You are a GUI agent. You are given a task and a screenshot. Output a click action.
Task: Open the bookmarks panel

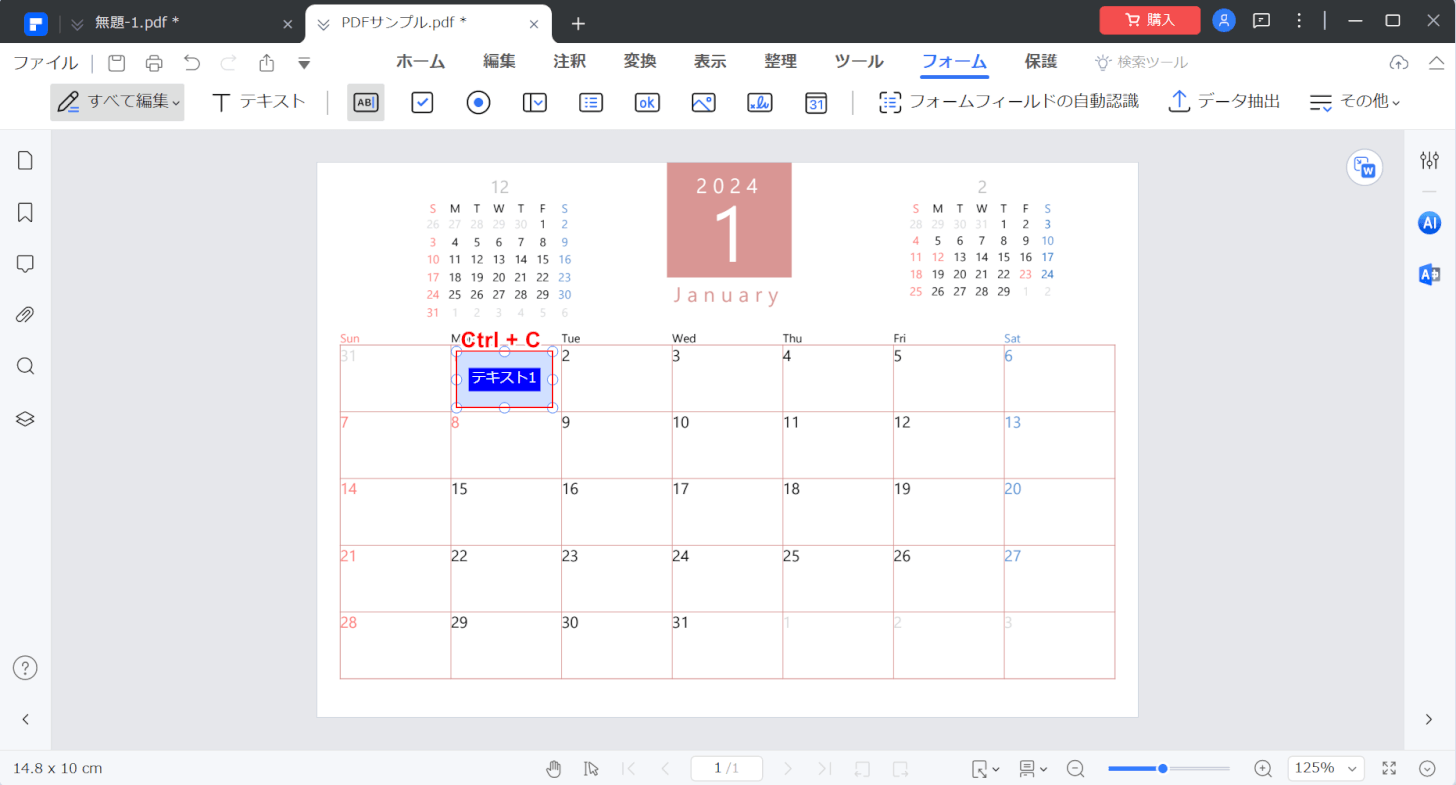coord(26,212)
